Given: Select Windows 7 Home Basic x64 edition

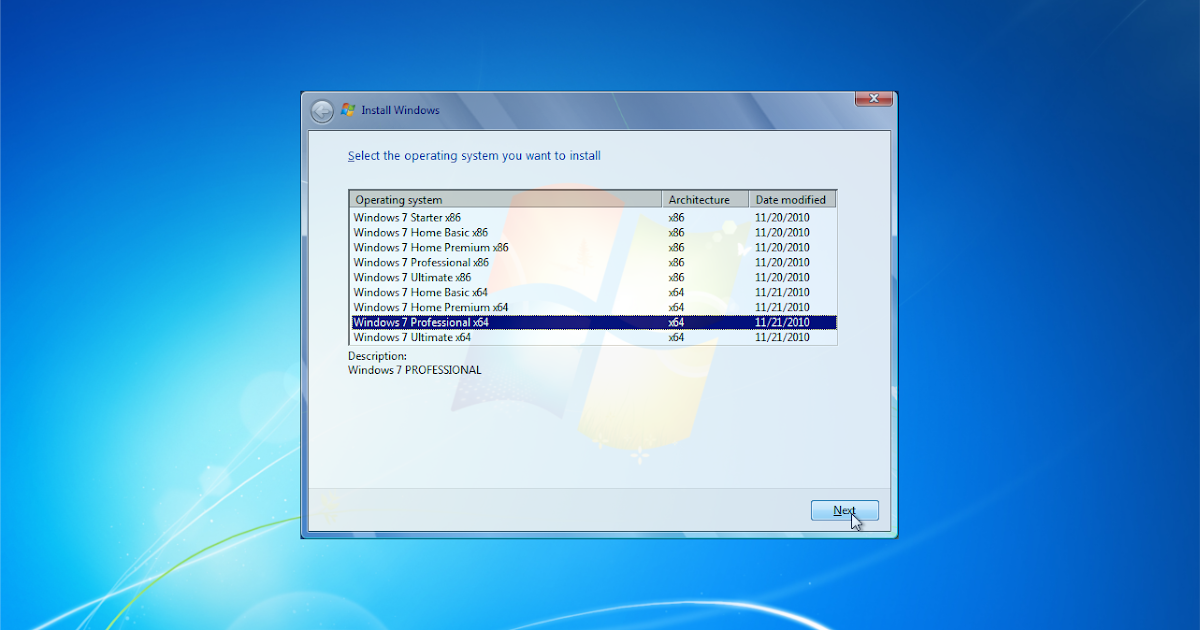Looking at the screenshot, I should [x=420, y=292].
